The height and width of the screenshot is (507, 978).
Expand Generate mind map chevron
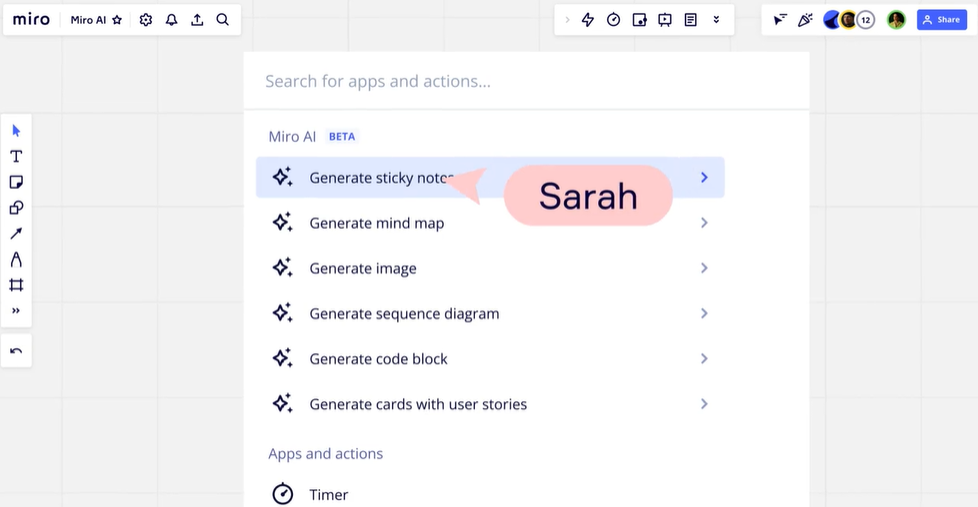(704, 223)
